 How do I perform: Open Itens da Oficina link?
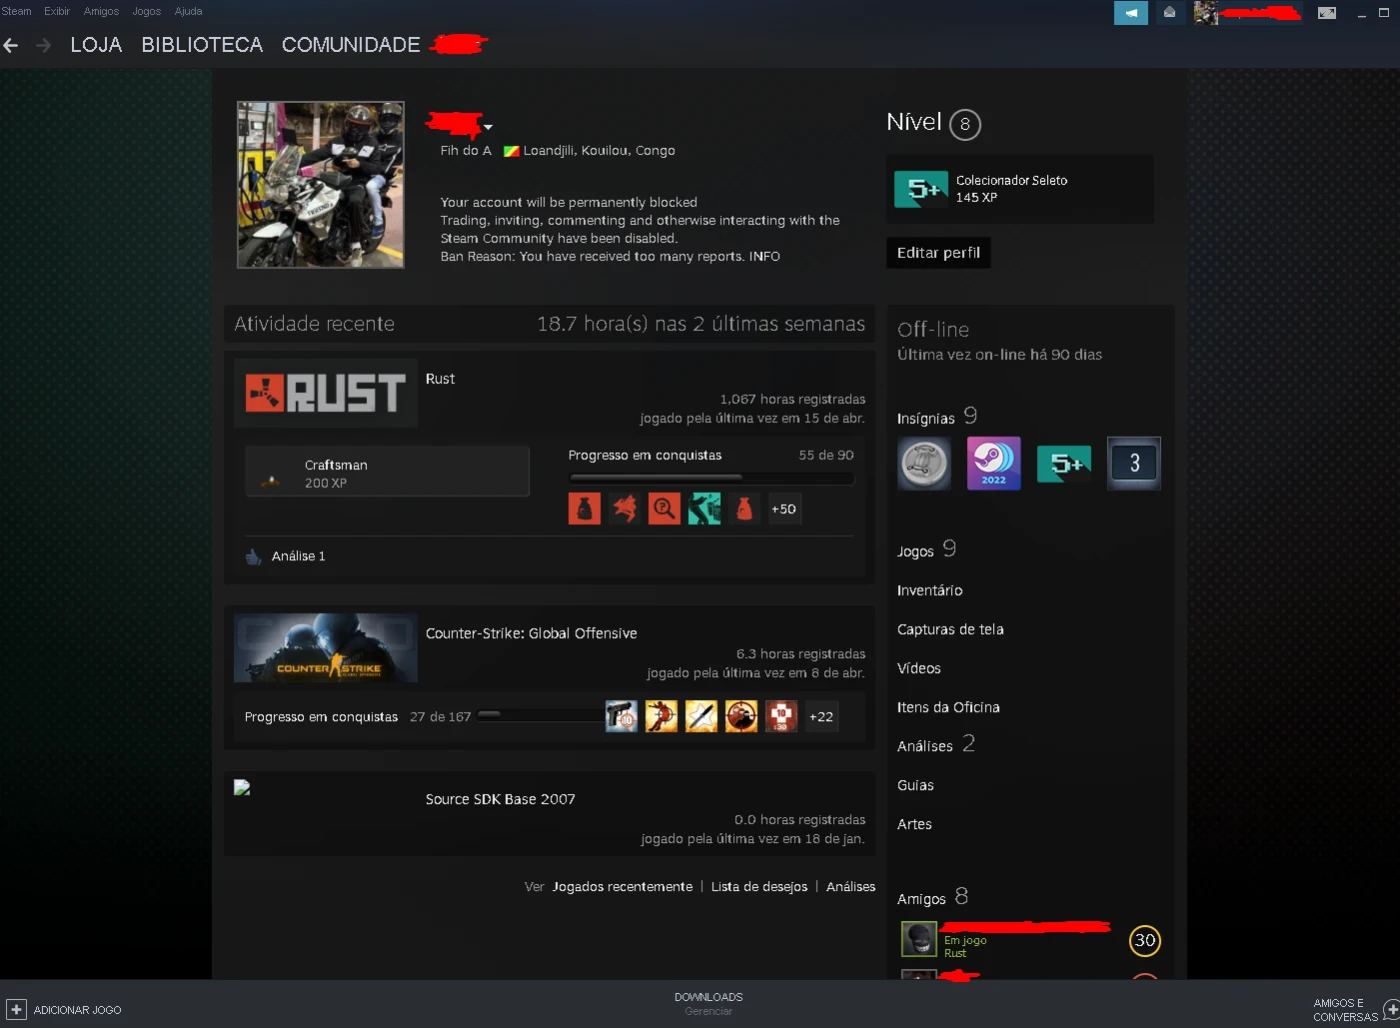[948, 708]
